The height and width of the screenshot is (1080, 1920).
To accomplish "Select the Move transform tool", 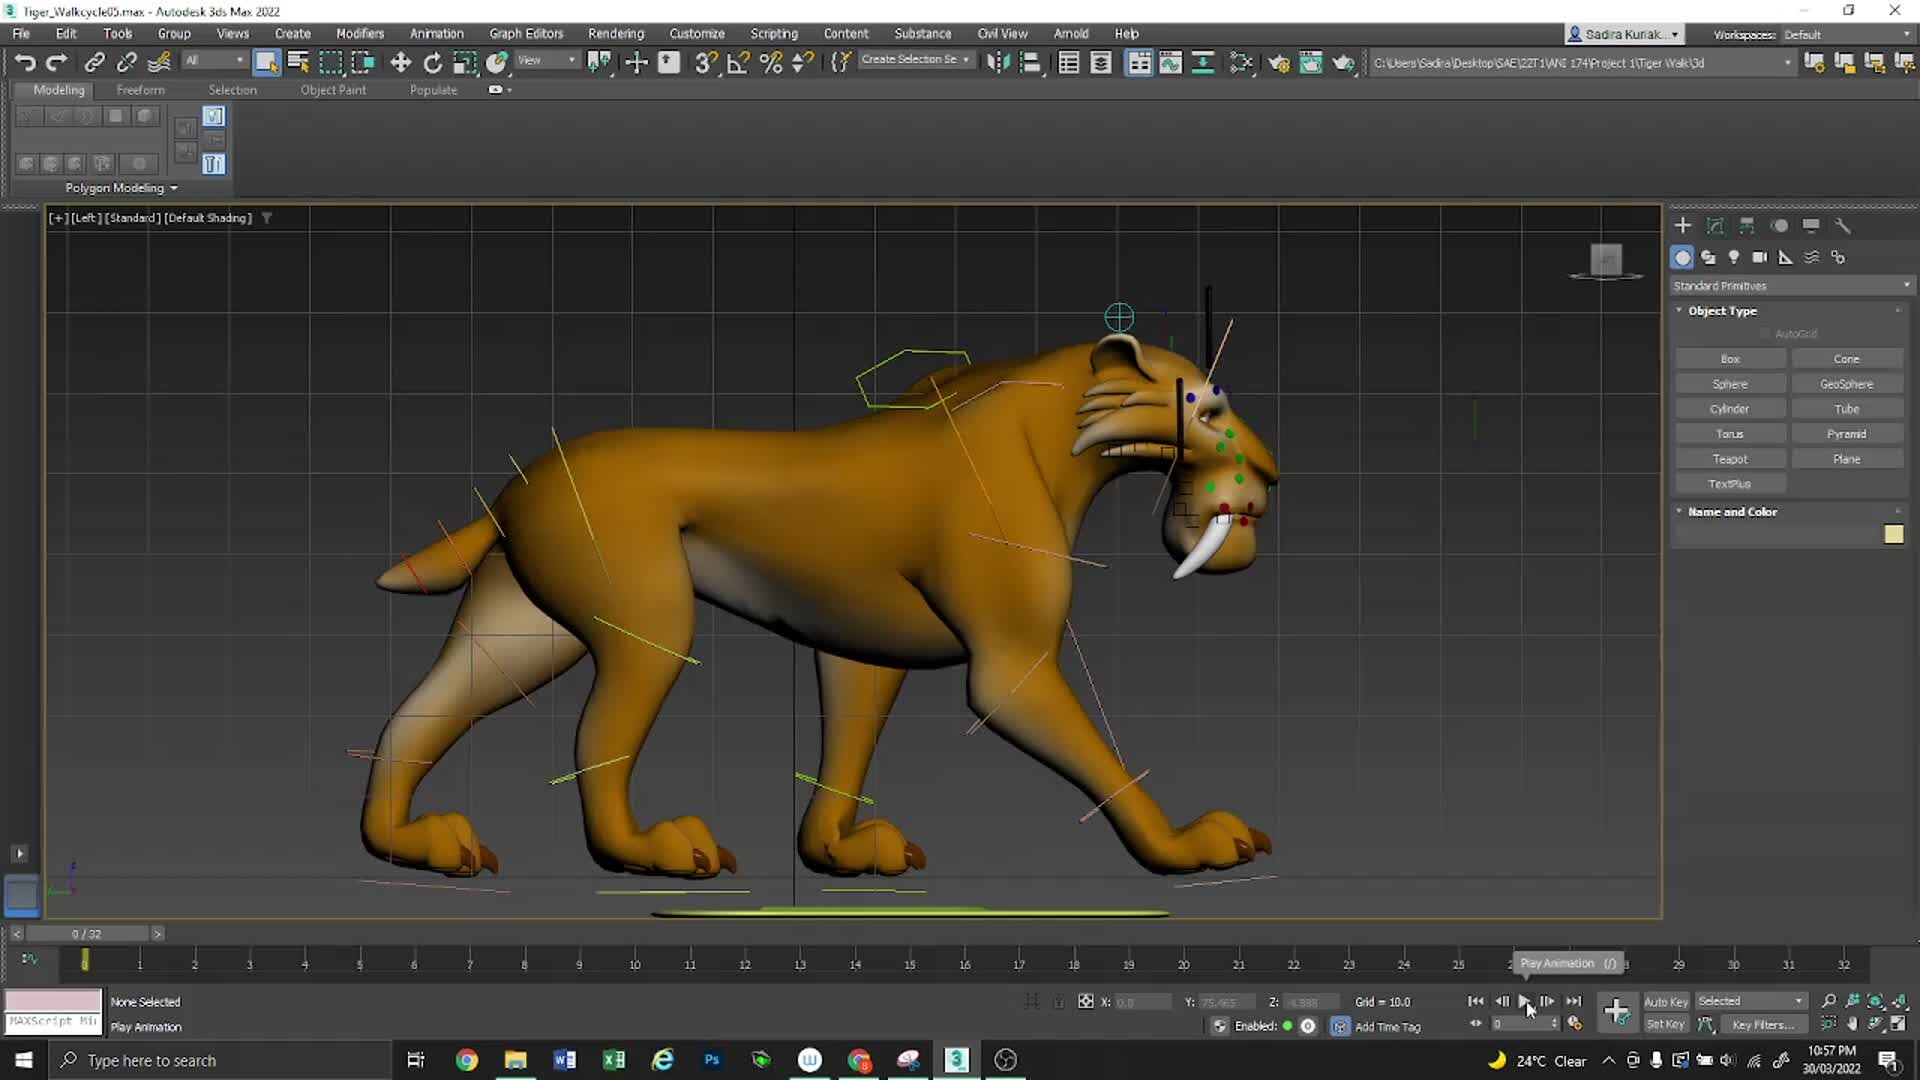I will pos(400,62).
